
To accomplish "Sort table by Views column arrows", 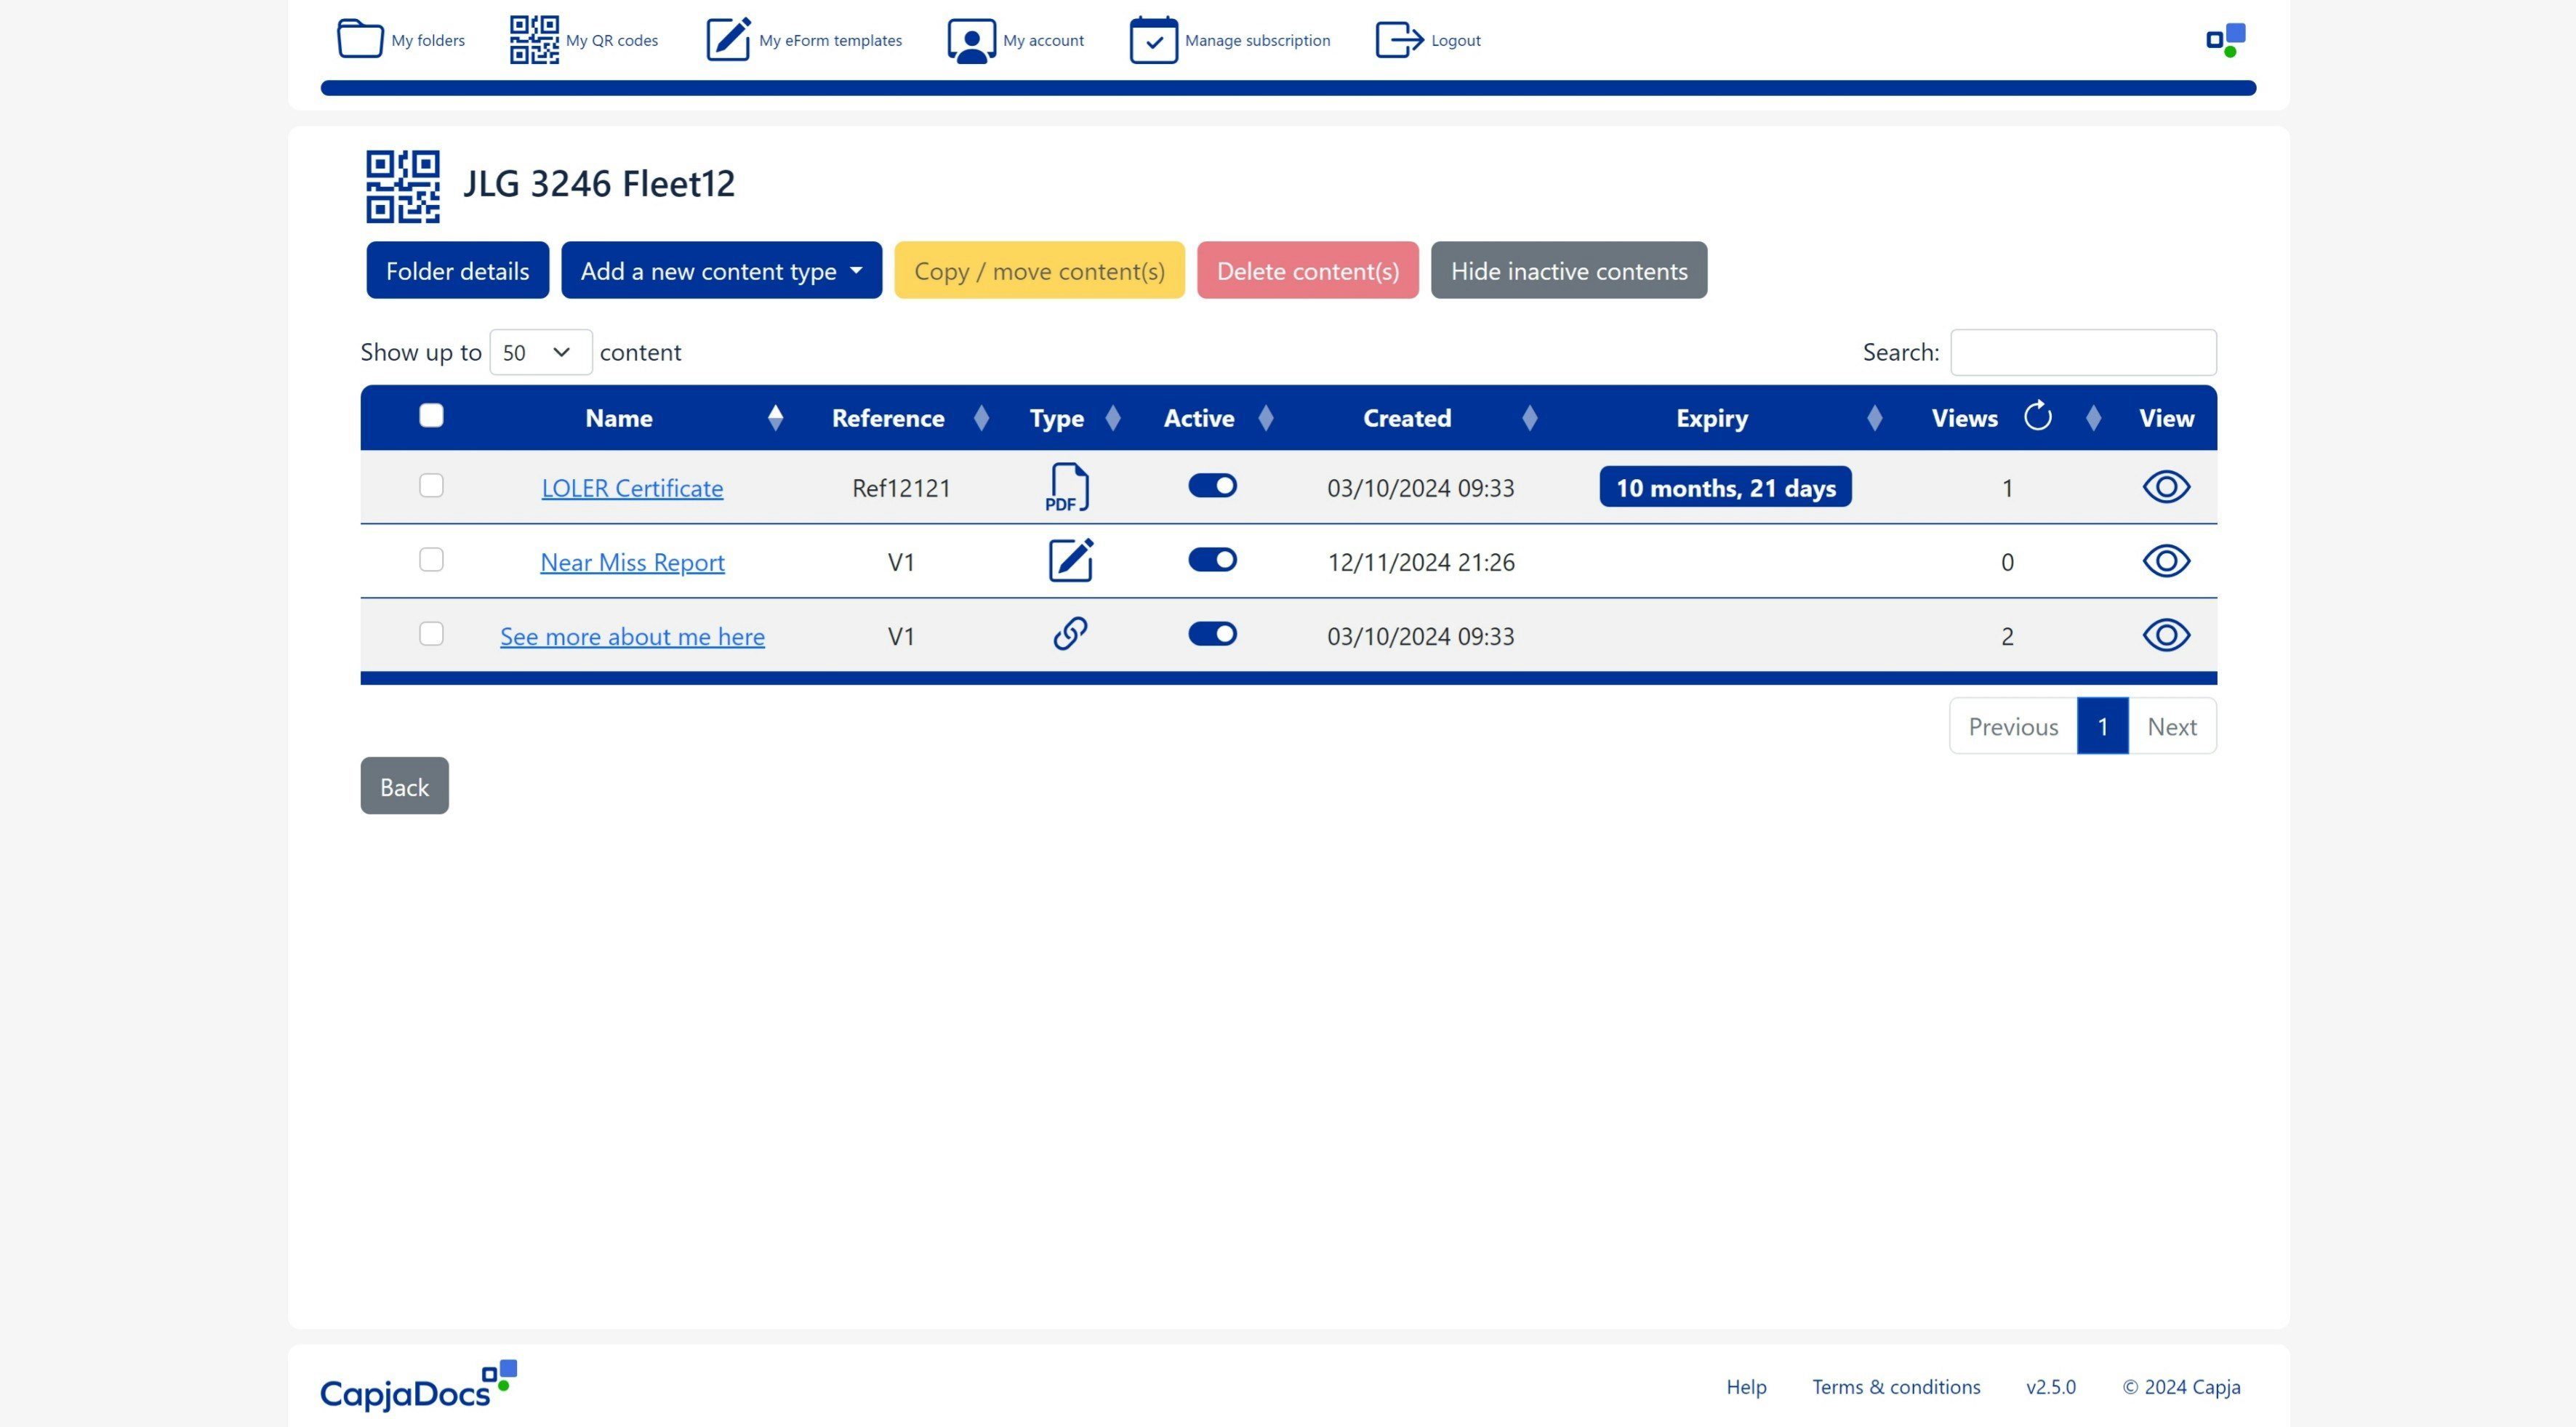I will coord(2093,418).
